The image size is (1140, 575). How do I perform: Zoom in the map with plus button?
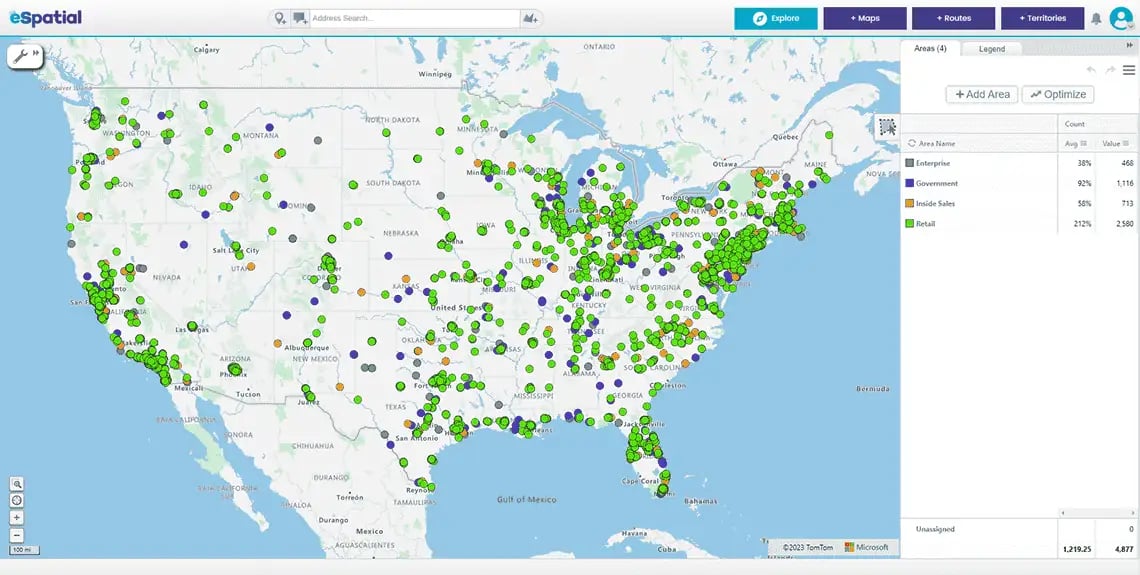pos(17,518)
